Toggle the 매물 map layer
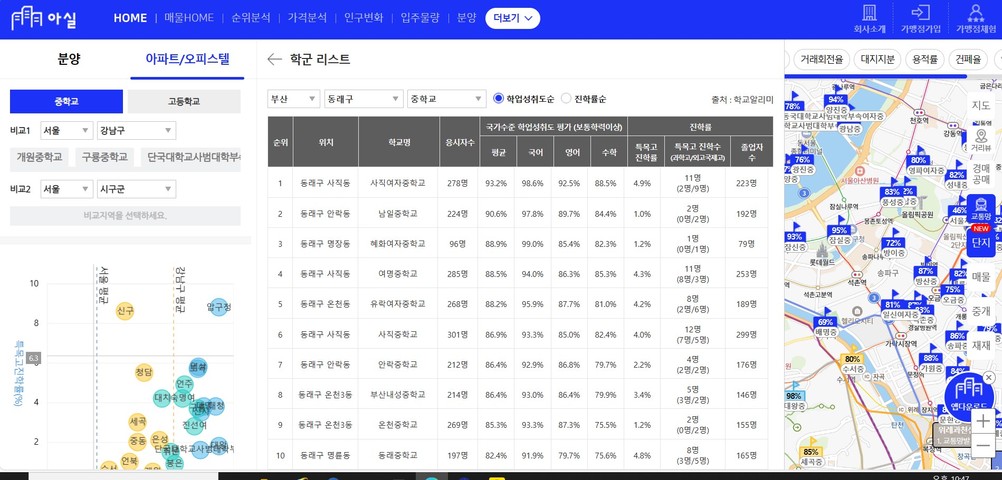This screenshot has height=480, width=1002. (981, 277)
